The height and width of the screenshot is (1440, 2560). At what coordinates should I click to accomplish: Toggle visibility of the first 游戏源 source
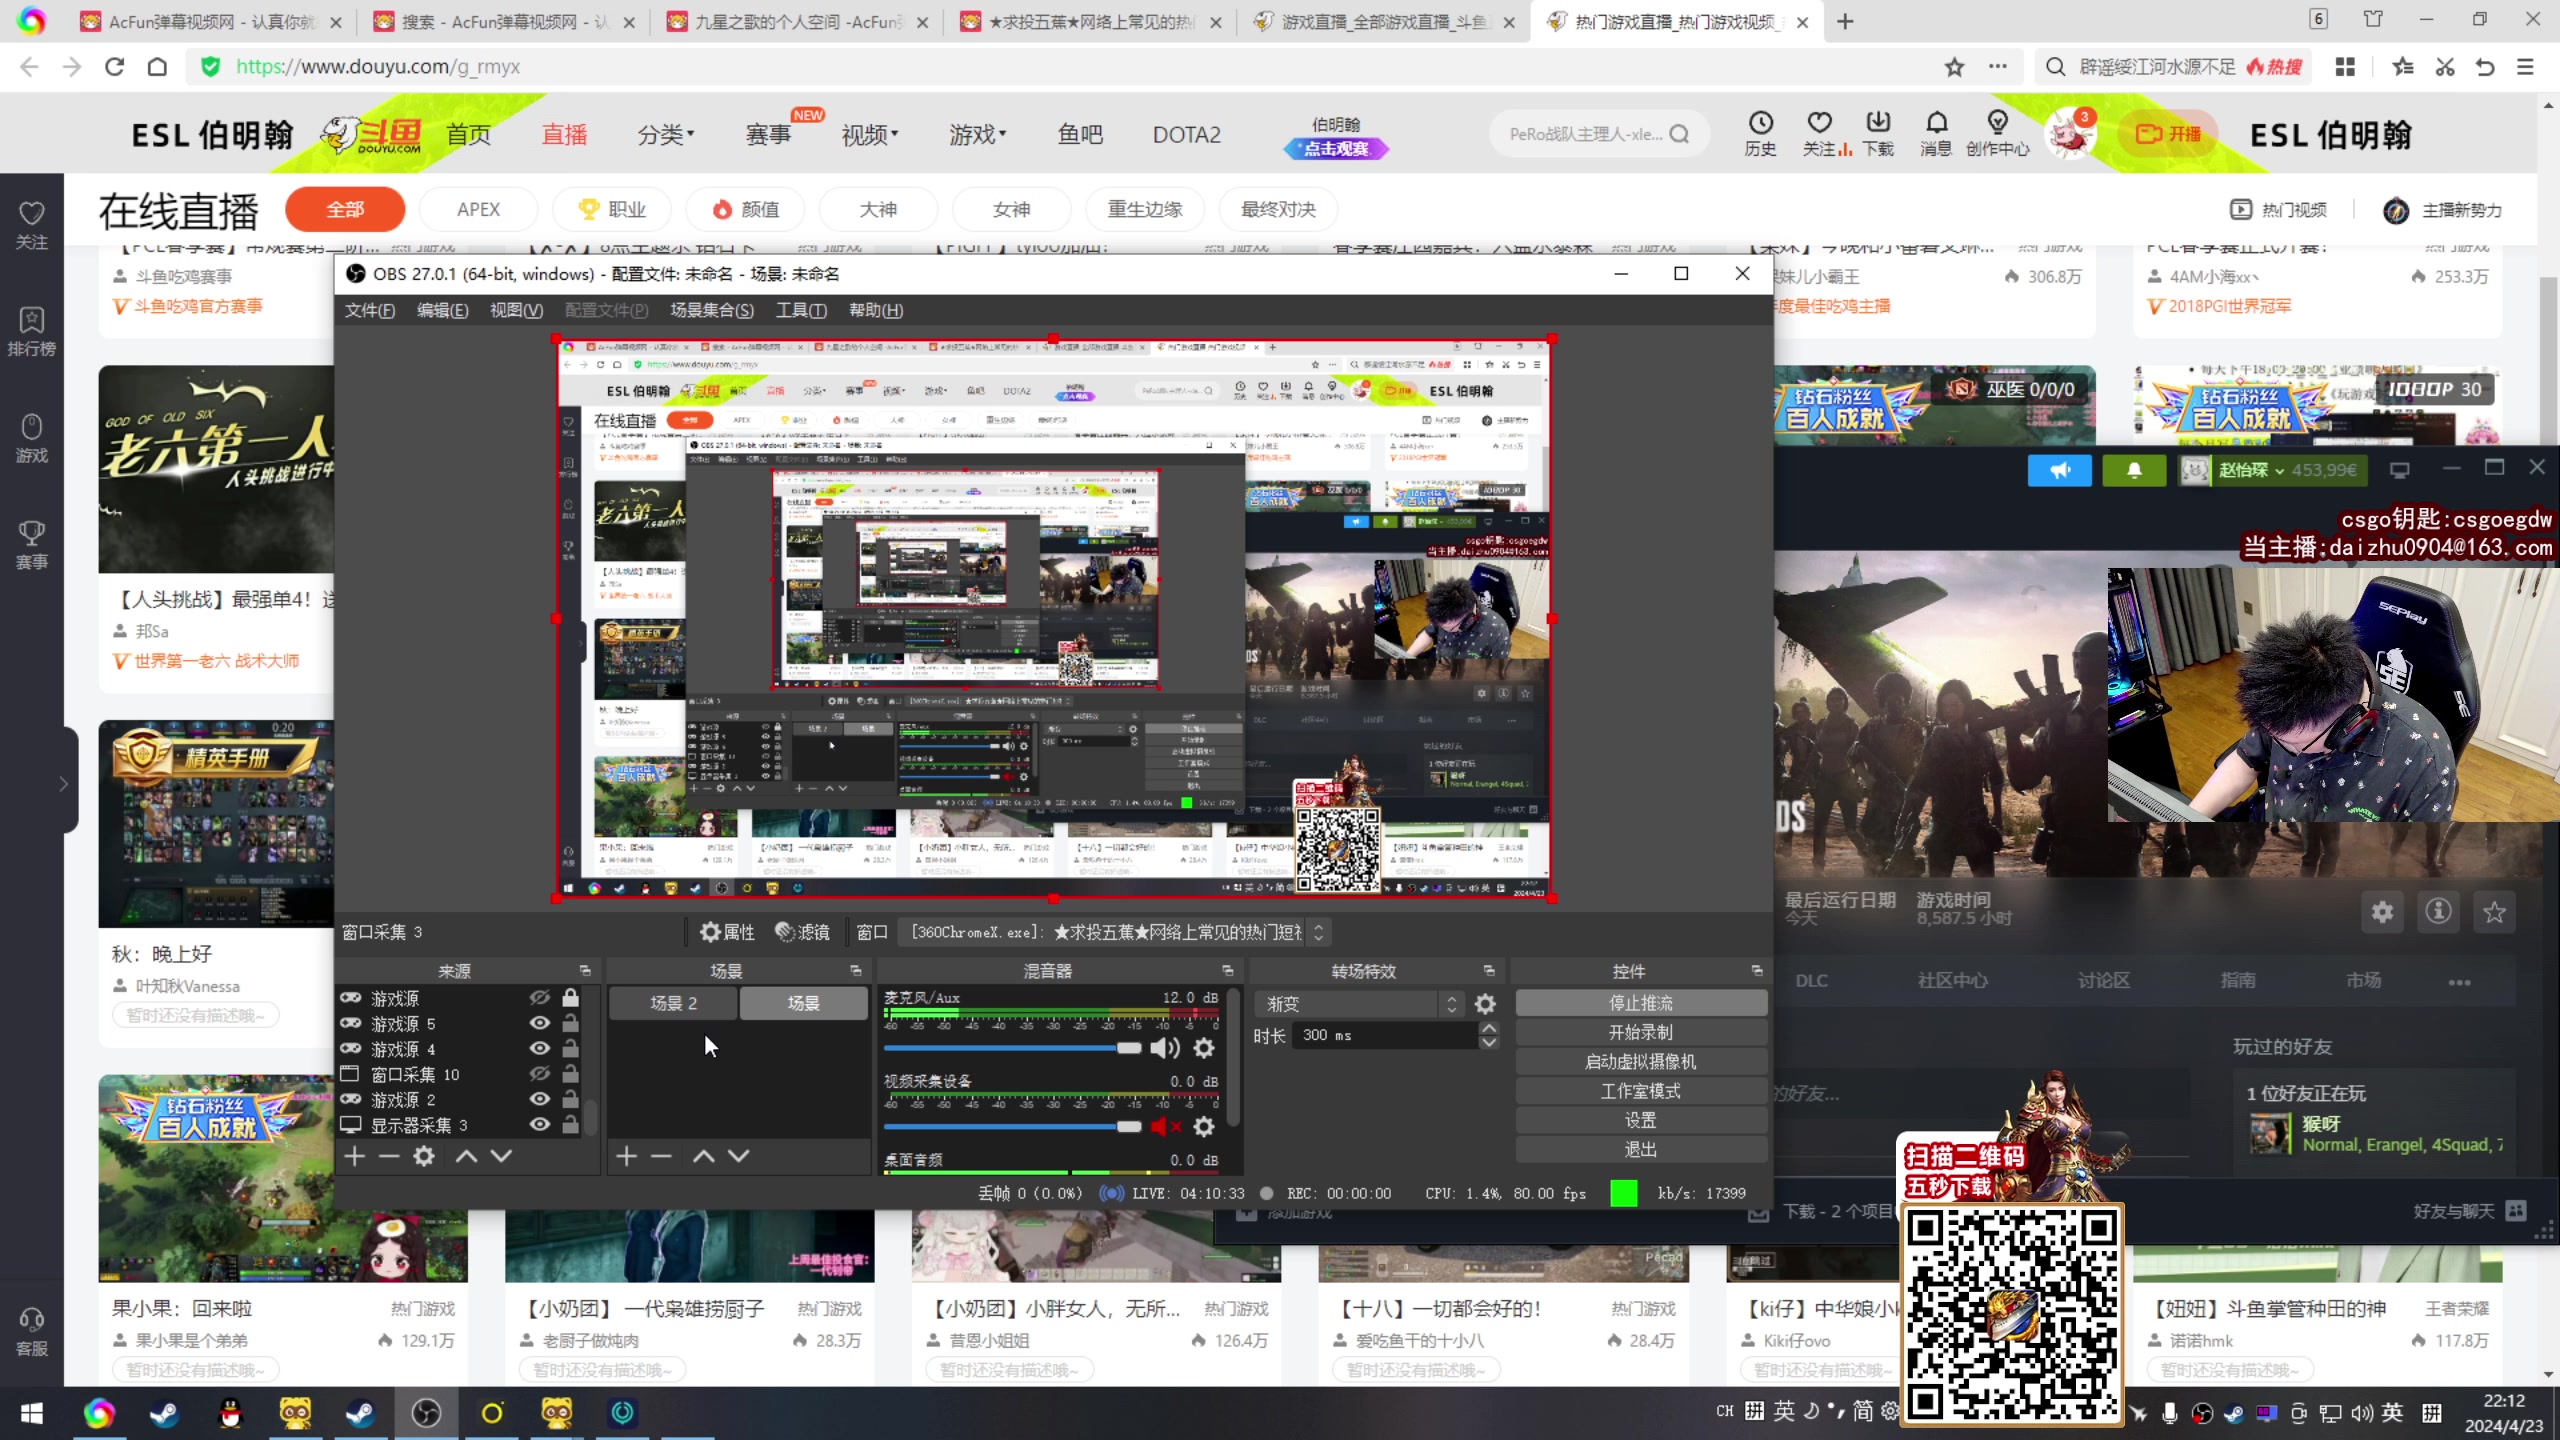click(x=539, y=997)
